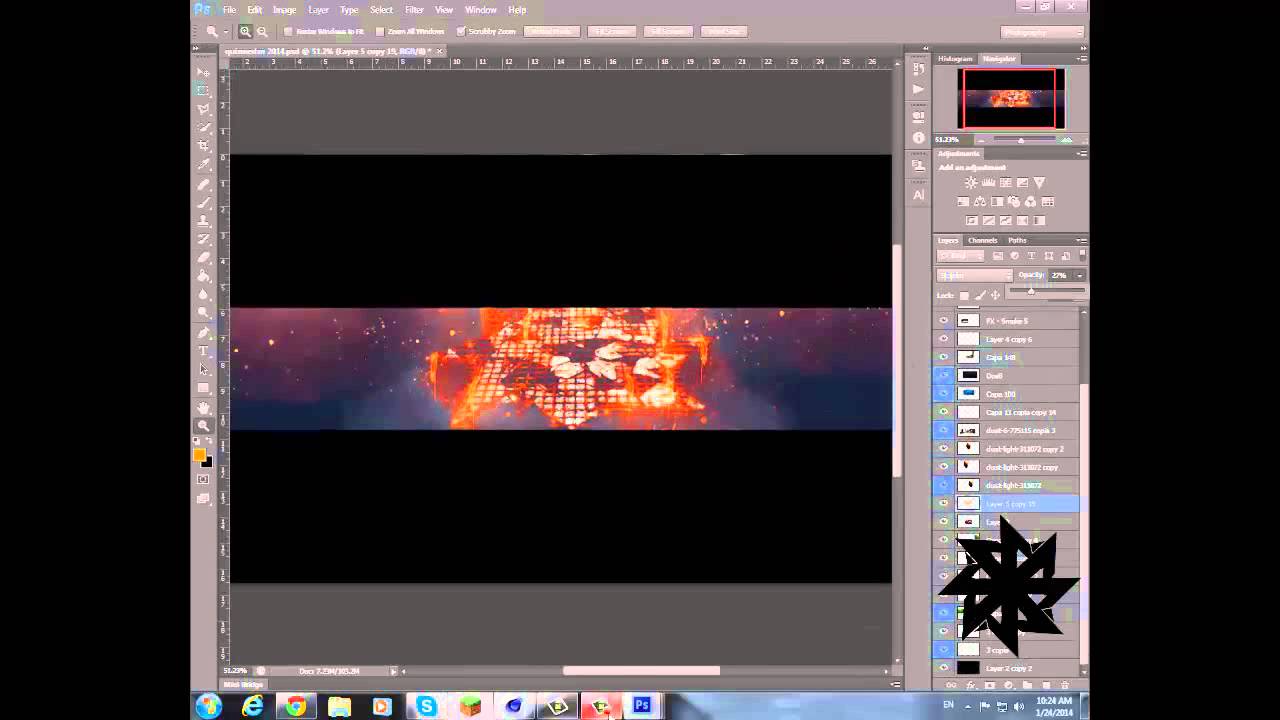Image resolution: width=1280 pixels, height=720 pixels.
Task: Open the Info panel icon
Action: (x=919, y=138)
